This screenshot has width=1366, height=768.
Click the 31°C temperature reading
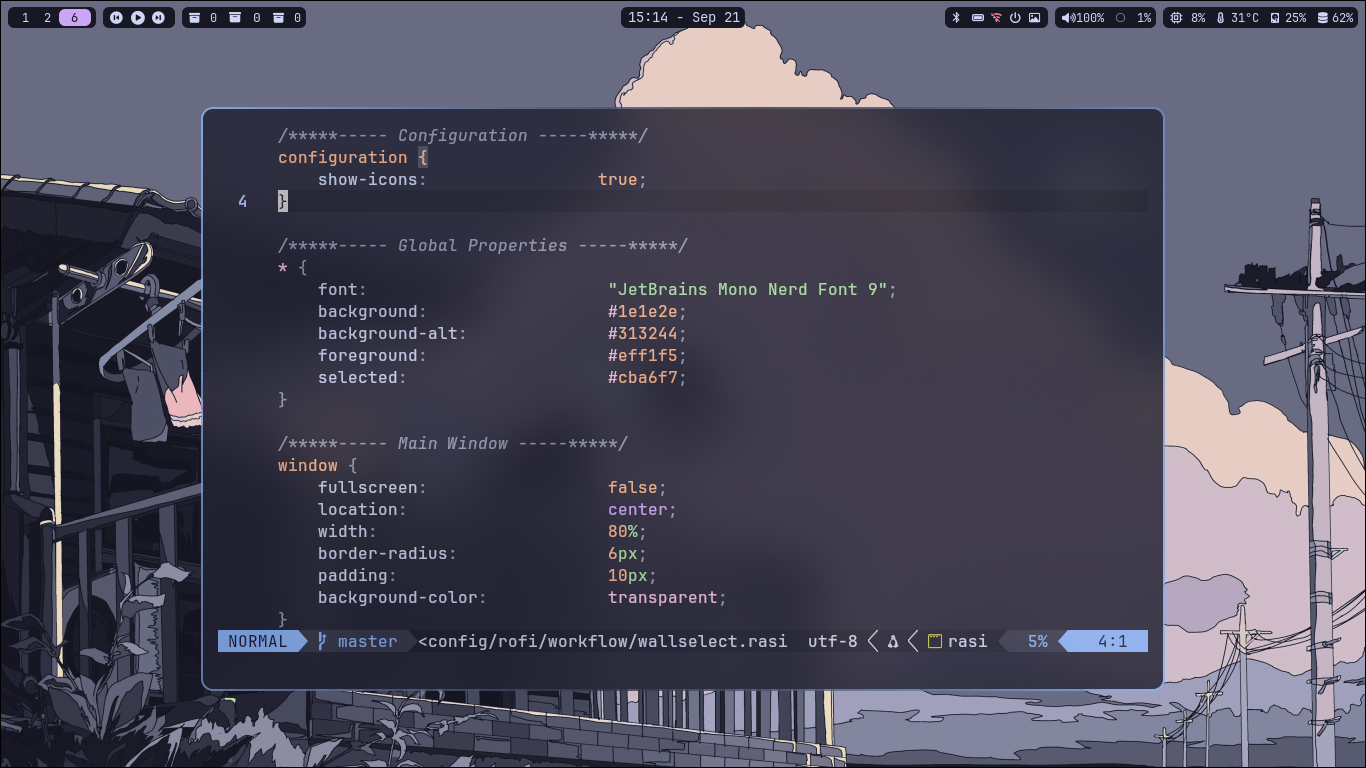coord(1245,18)
